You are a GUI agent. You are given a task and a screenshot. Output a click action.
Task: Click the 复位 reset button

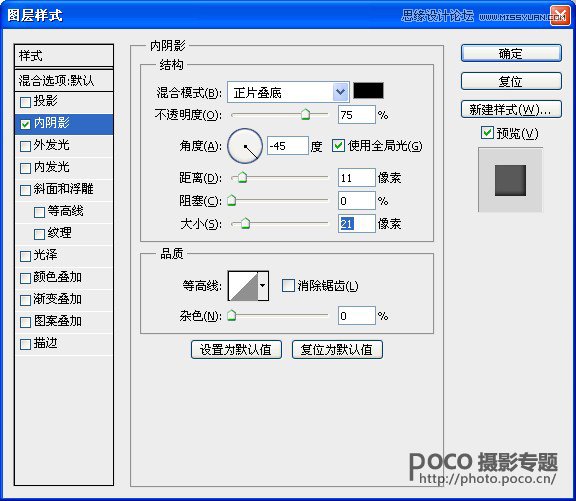click(x=511, y=82)
